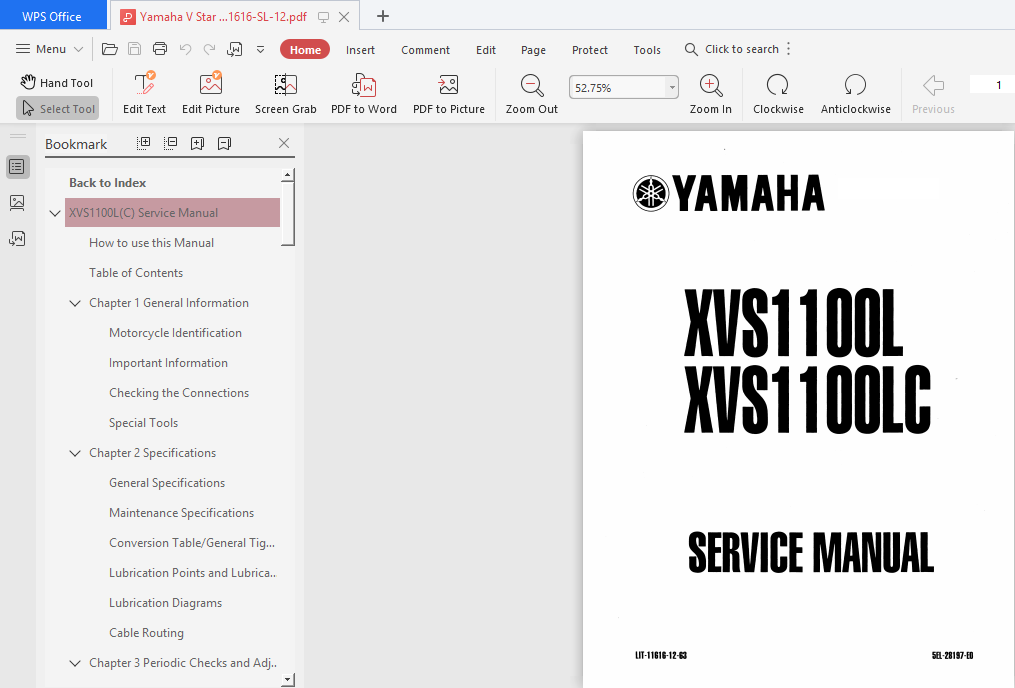Show the thumbnail sidebar panel icon
1015x688 pixels.
click(x=17, y=203)
